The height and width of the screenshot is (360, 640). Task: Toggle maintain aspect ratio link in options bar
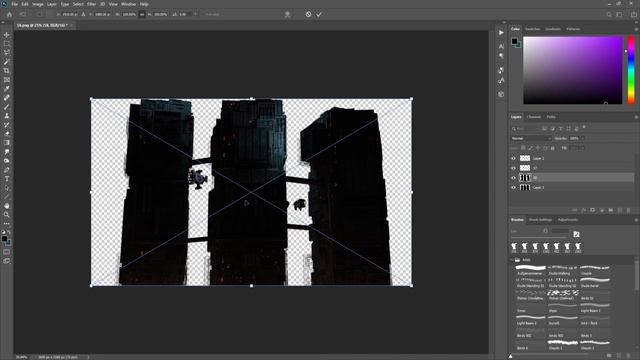142,14
